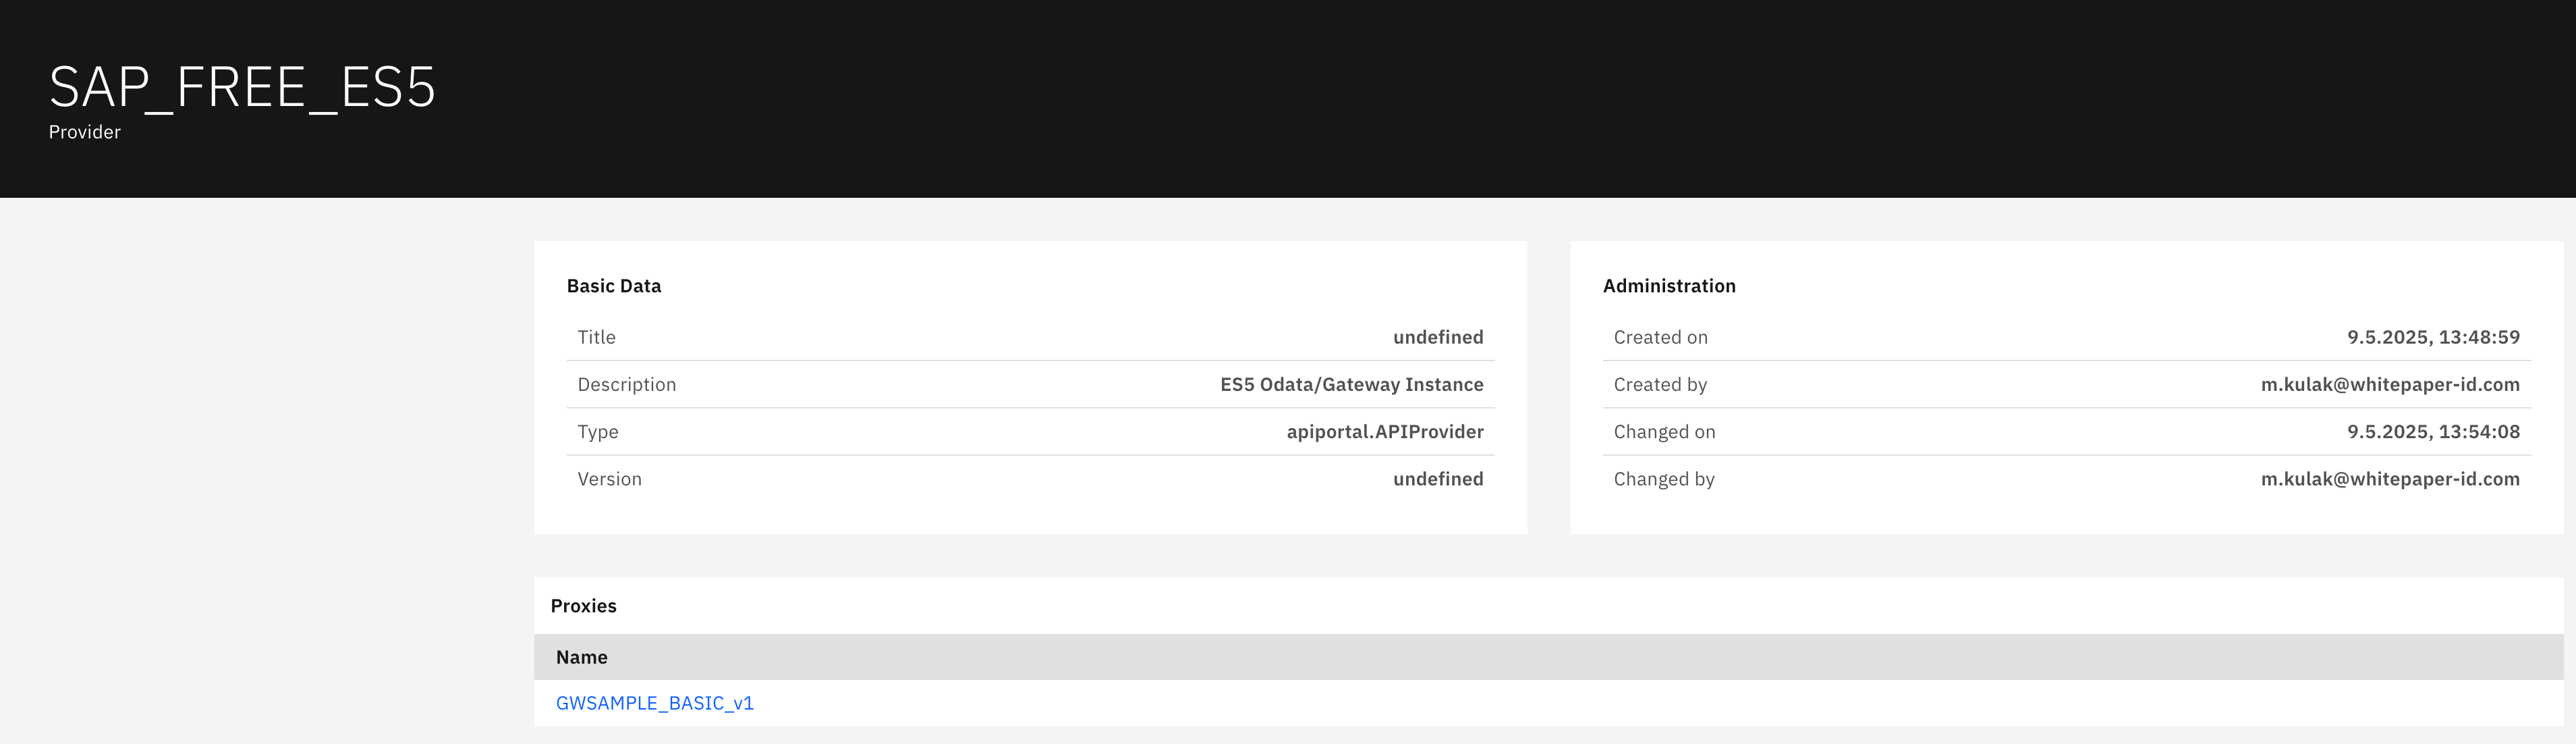This screenshot has width=2576, height=744.
Task: Select the Administration section heading
Action: (x=1668, y=286)
